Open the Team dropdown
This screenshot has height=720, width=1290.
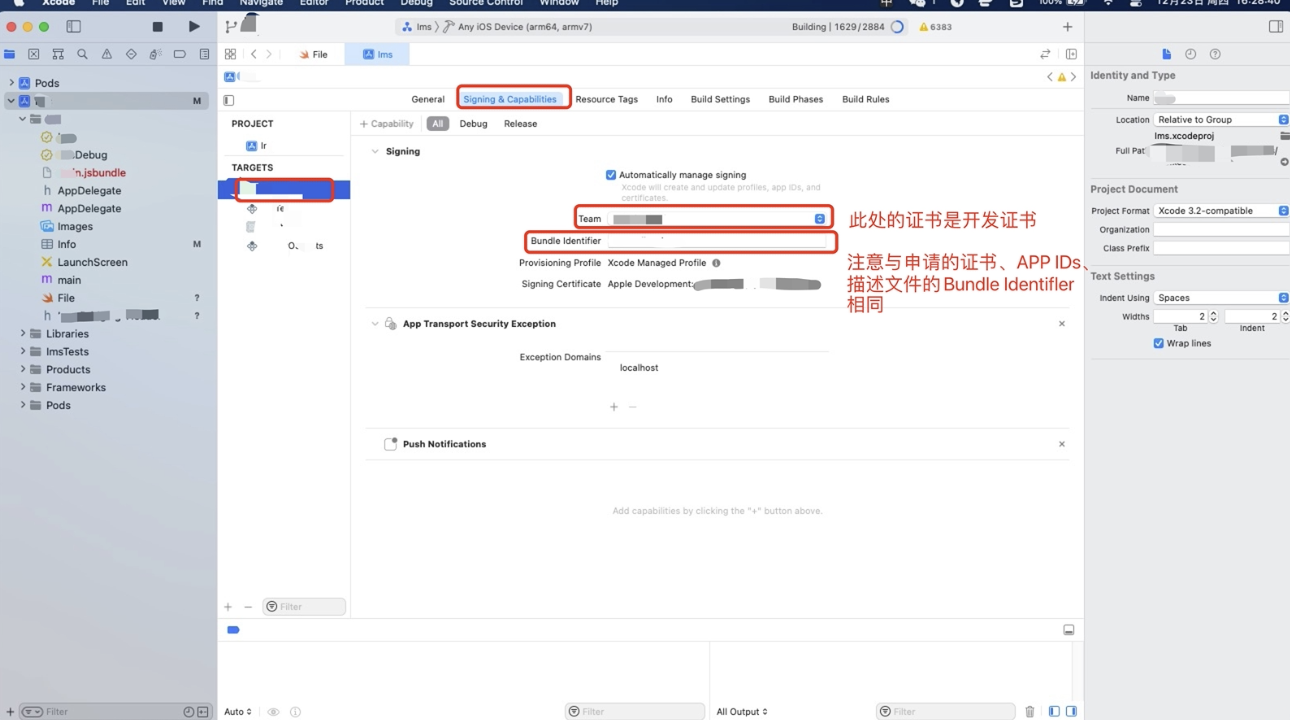pos(717,218)
